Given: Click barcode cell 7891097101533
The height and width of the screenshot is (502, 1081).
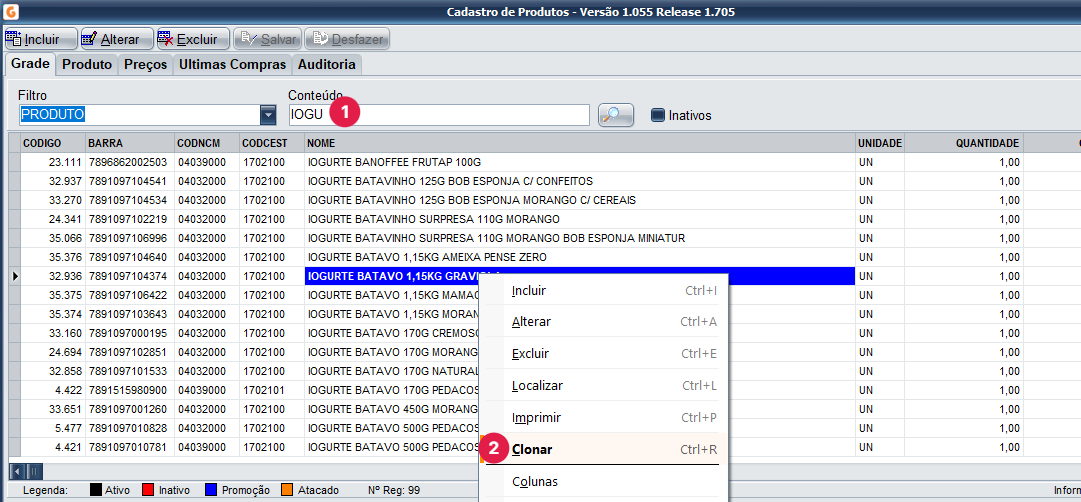Looking at the screenshot, I should (x=130, y=371).
